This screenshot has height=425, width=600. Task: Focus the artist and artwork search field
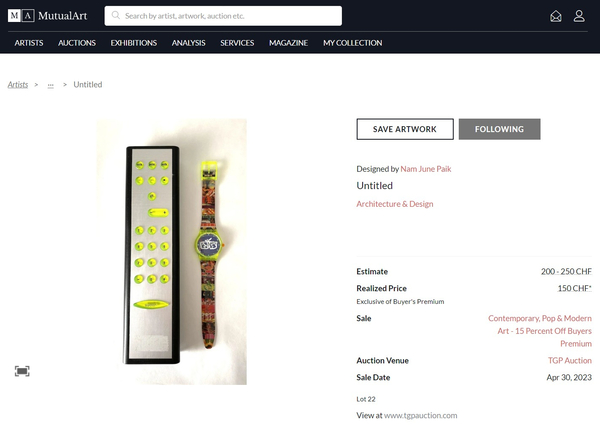click(x=223, y=16)
